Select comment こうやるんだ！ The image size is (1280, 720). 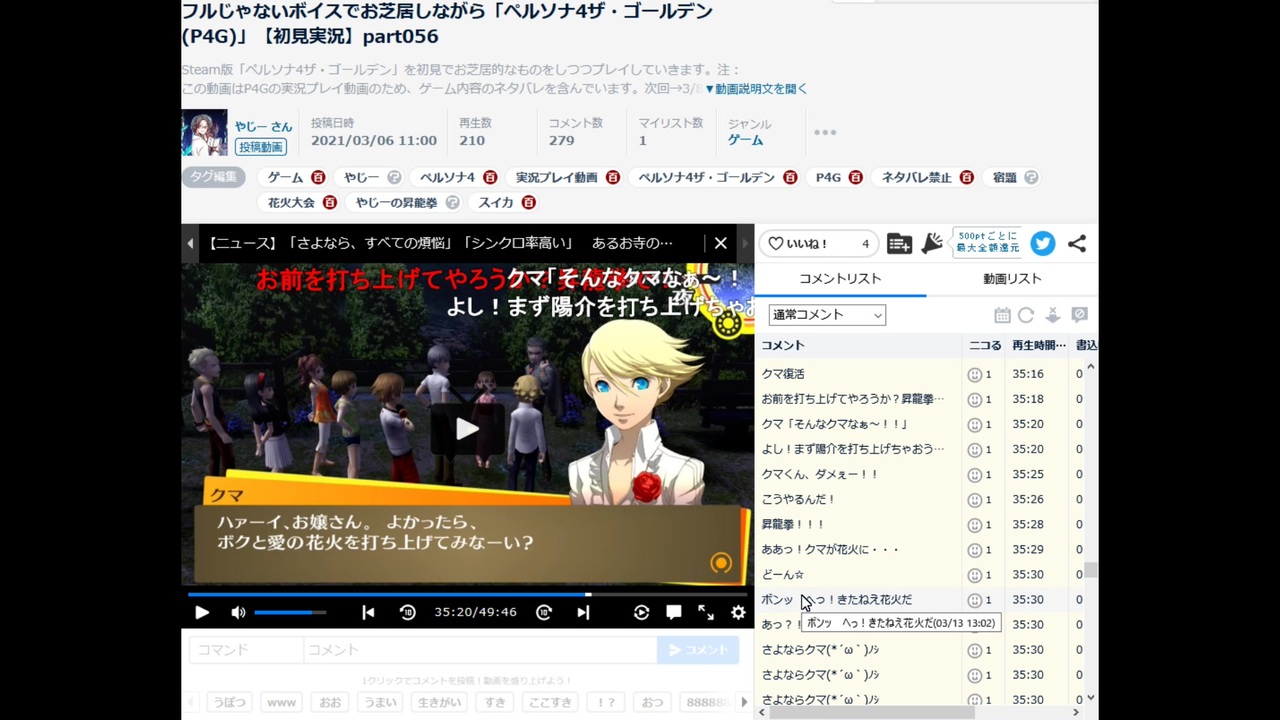click(x=798, y=499)
